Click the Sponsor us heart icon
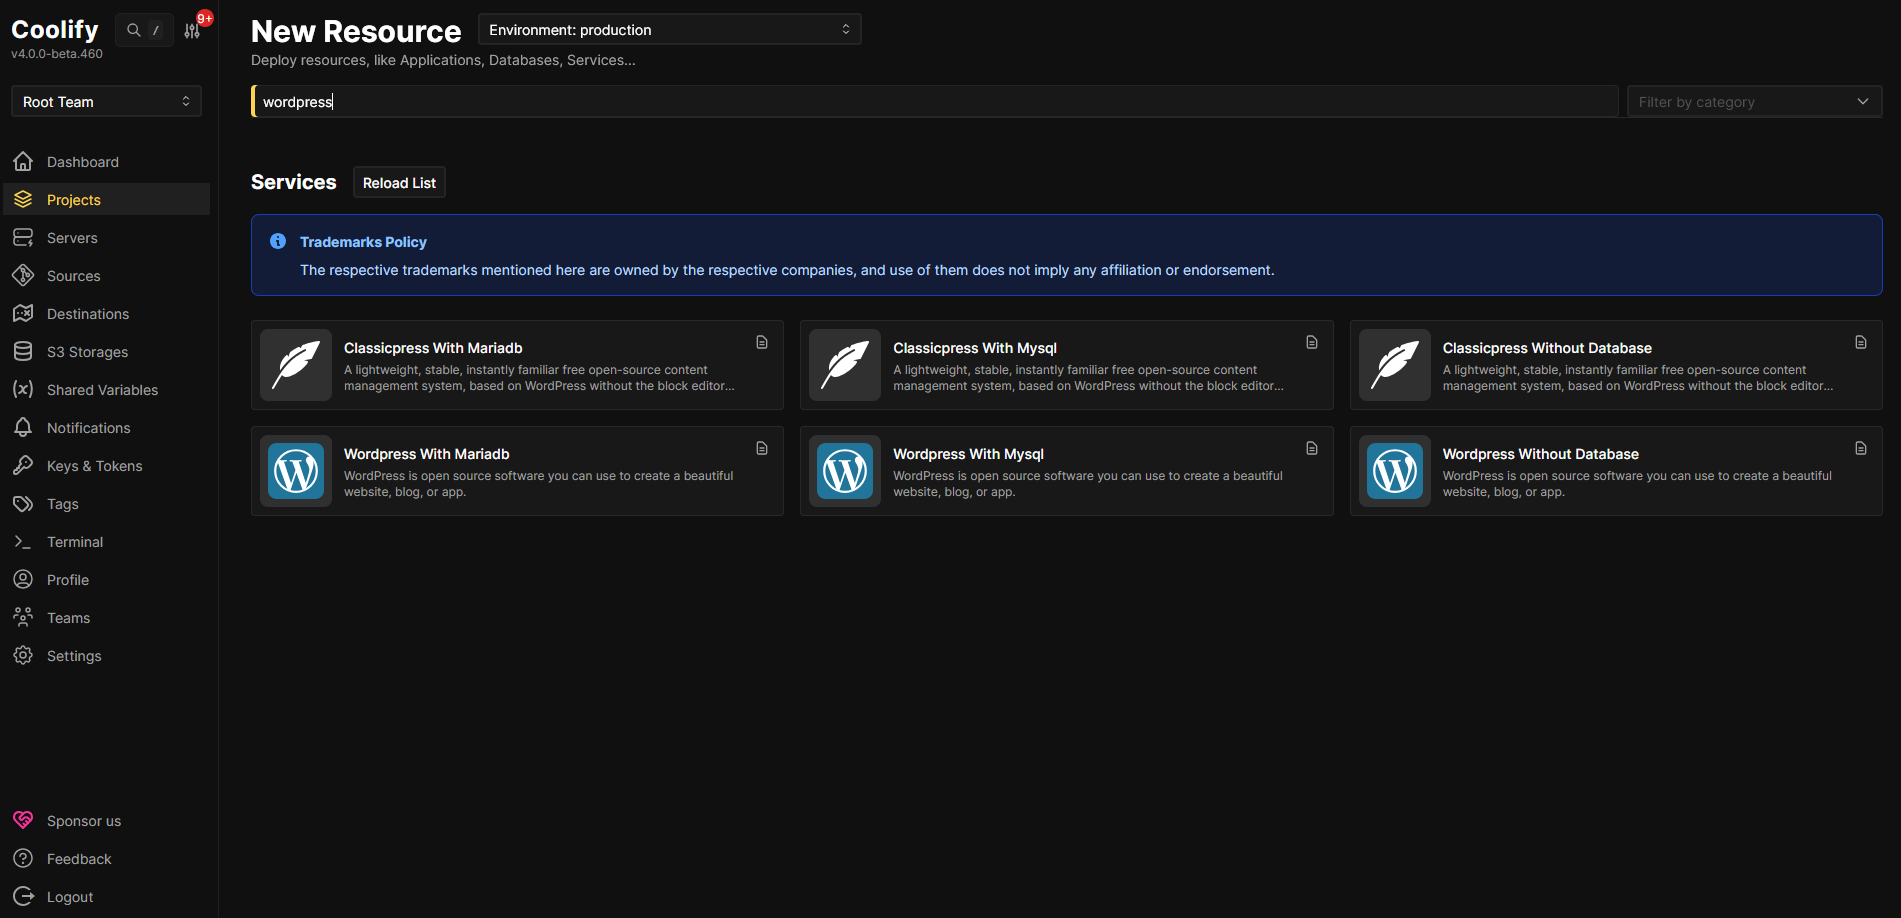This screenshot has height=918, width=1901. coord(23,821)
